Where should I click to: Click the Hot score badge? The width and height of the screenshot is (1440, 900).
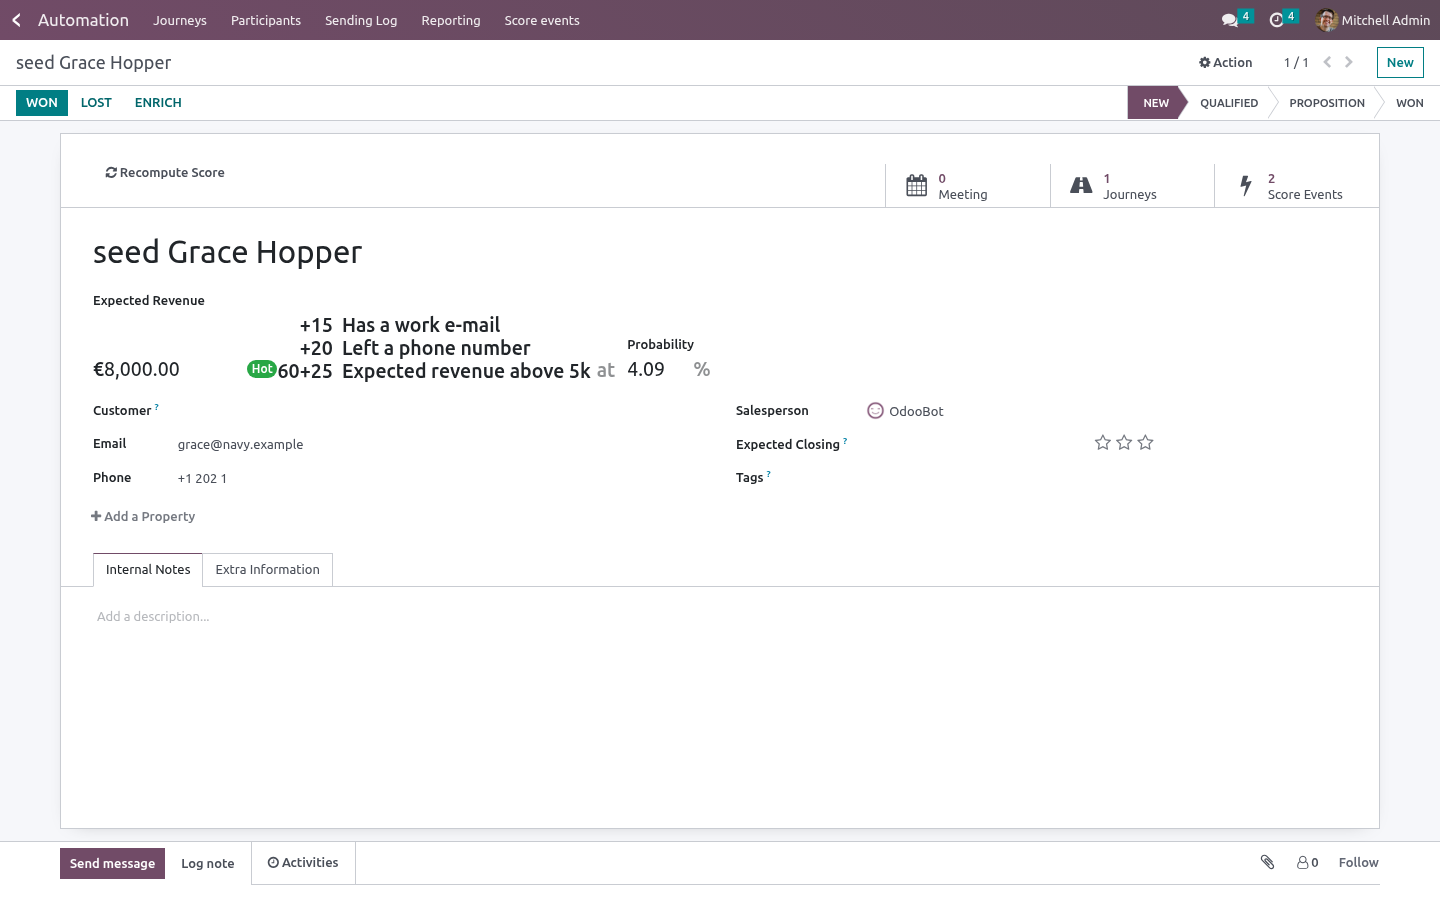(262, 369)
